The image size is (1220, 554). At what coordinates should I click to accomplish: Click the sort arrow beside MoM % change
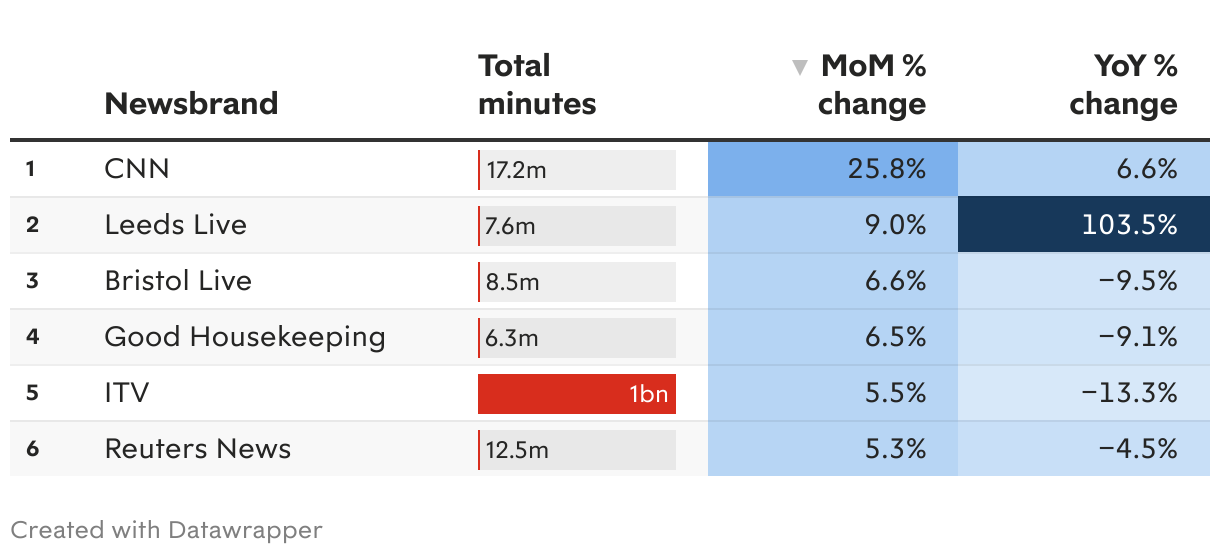click(799, 68)
